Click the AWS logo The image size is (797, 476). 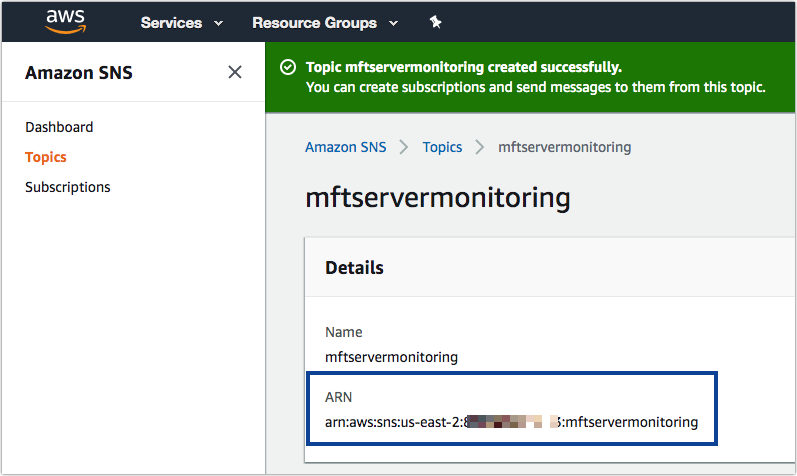pyautogui.click(x=63, y=21)
